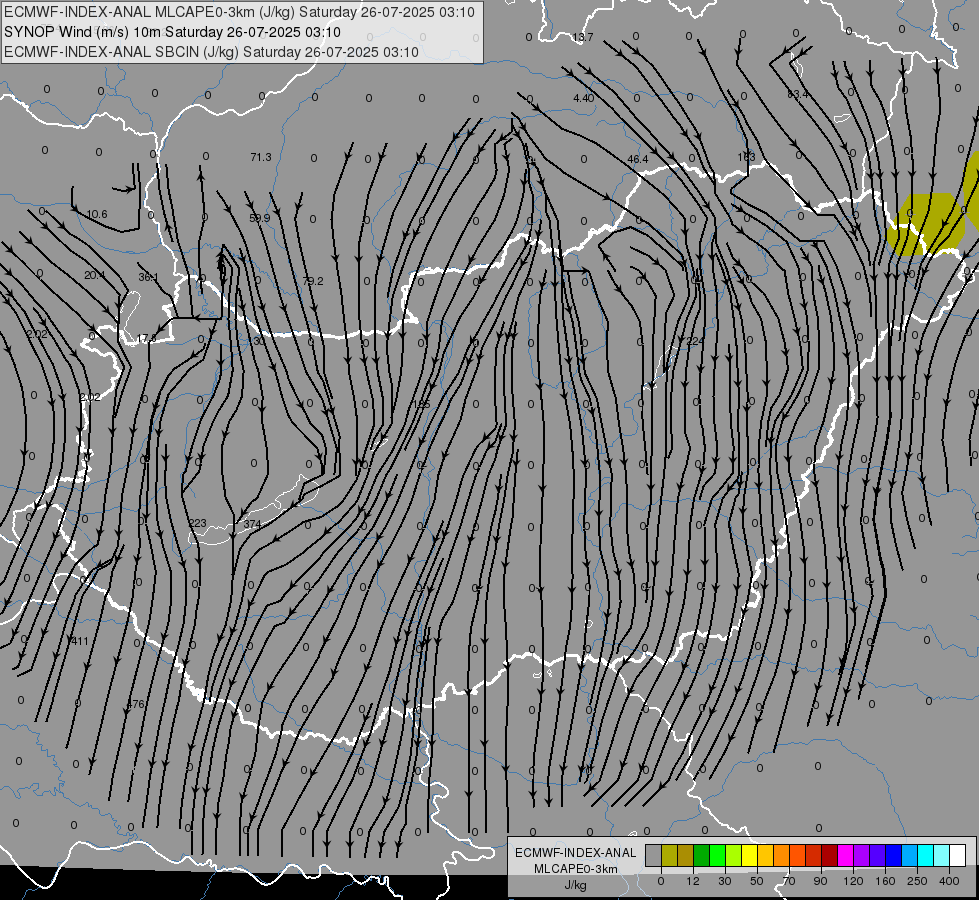Click the legend scale label 250
The width and height of the screenshot is (979, 900).
click(x=917, y=881)
